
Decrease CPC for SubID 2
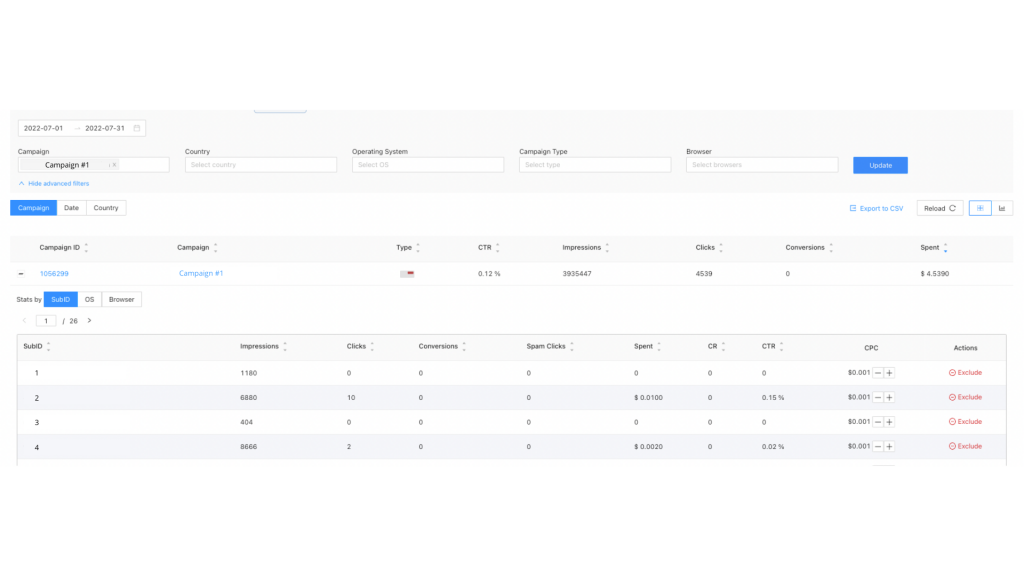877,397
